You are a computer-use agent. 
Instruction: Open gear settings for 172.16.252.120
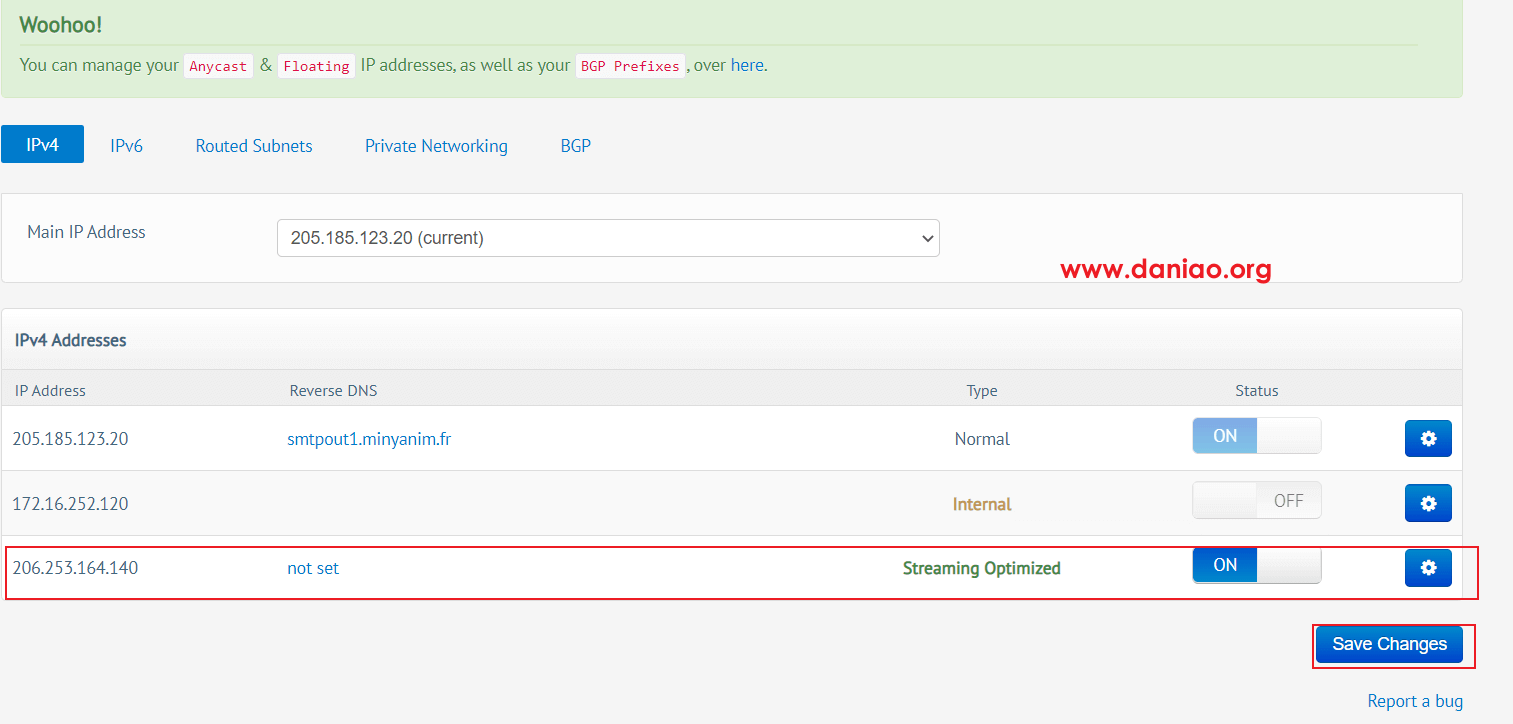pos(1428,503)
